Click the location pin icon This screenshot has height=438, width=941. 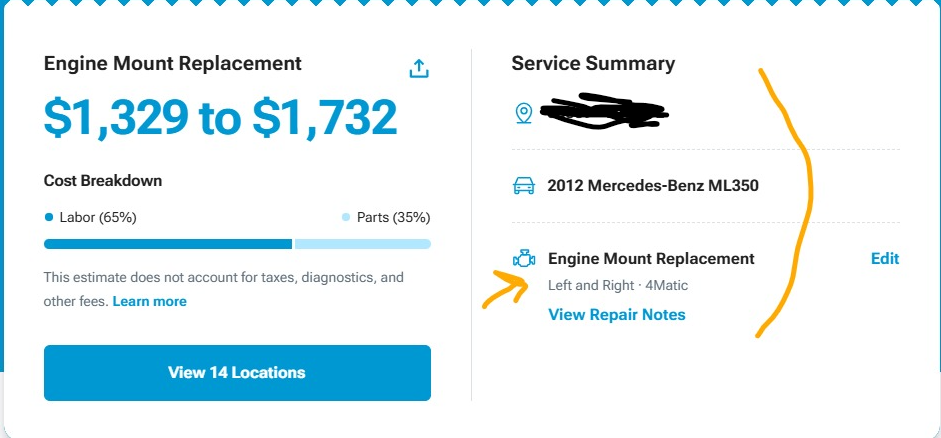coord(523,113)
